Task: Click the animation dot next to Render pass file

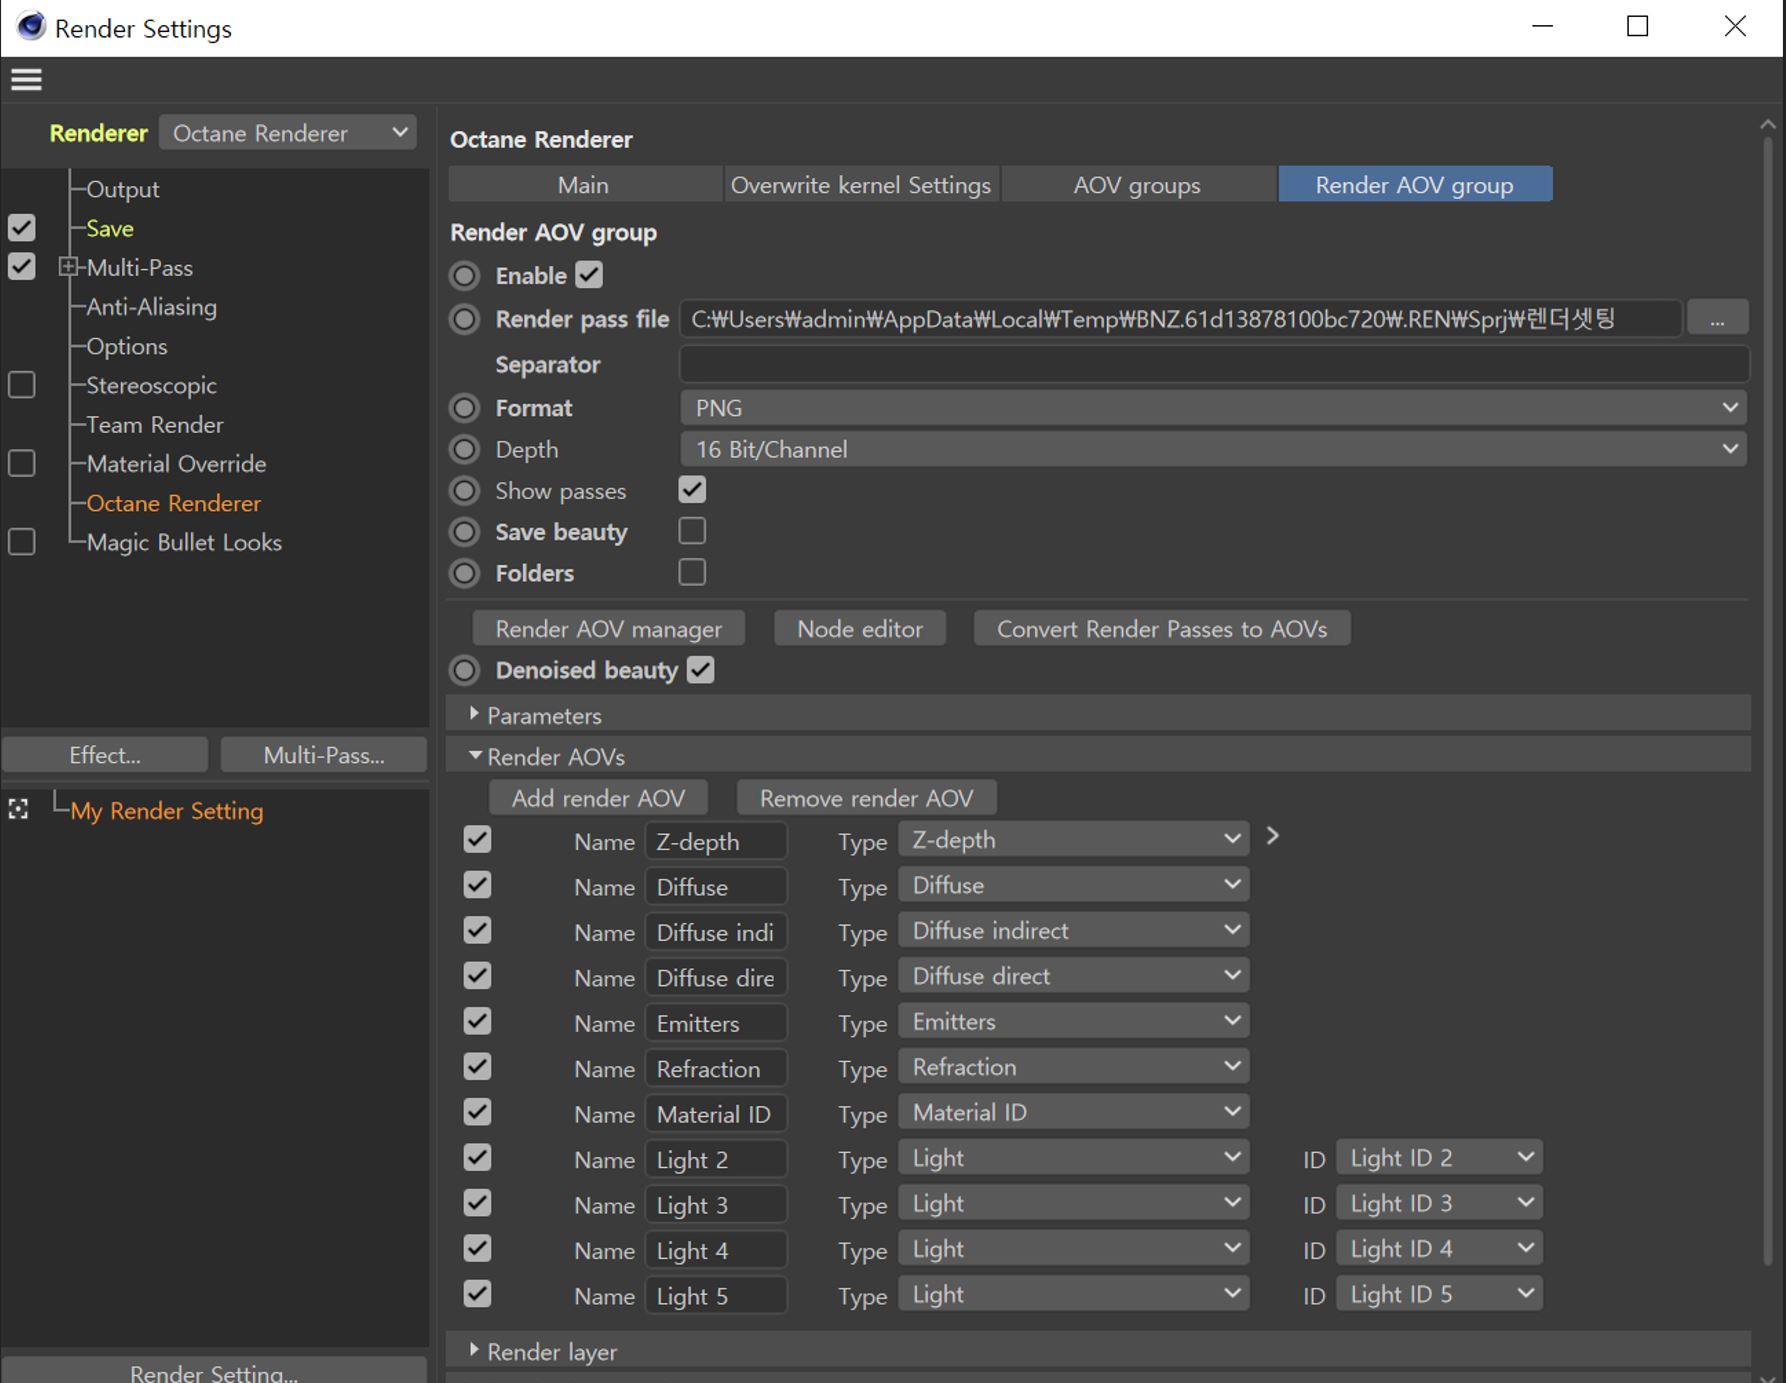Action: click(x=464, y=319)
